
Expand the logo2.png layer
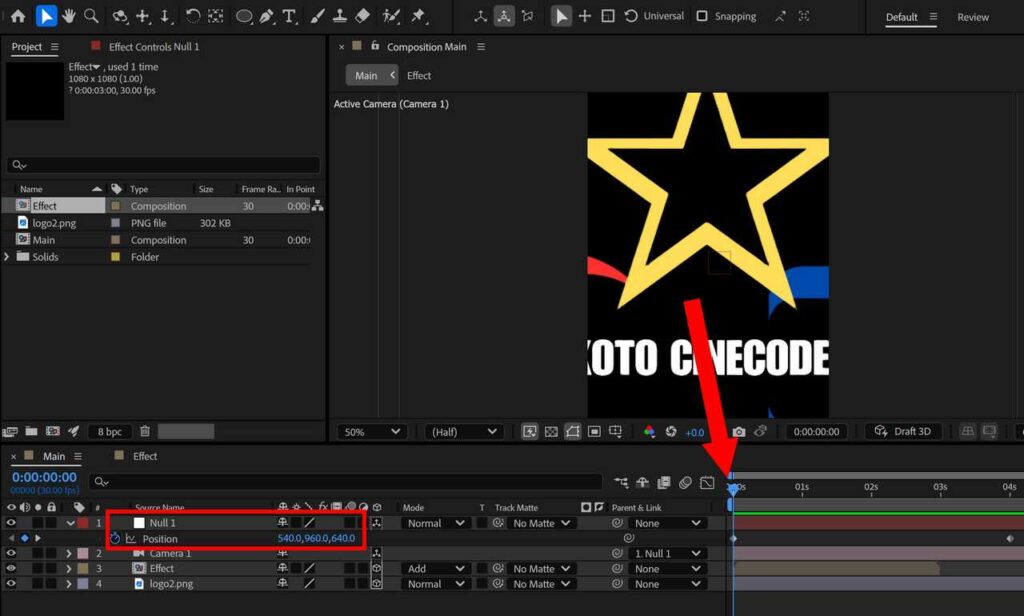pyautogui.click(x=69, y=584)
